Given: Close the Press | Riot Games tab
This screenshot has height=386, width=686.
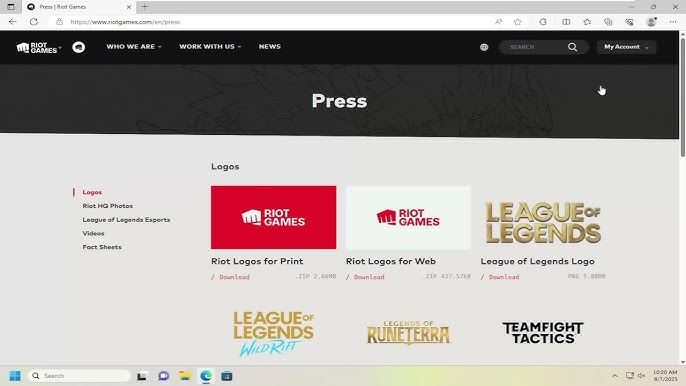Looking at the screenshot, I should tap(129, 7).
